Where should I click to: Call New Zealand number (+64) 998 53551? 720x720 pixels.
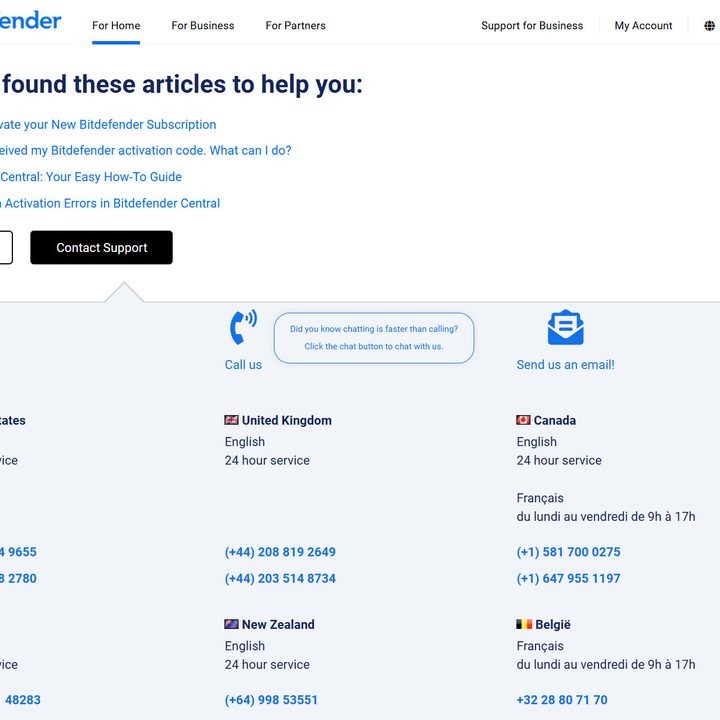pyautogui.click(x=271, y=700)
